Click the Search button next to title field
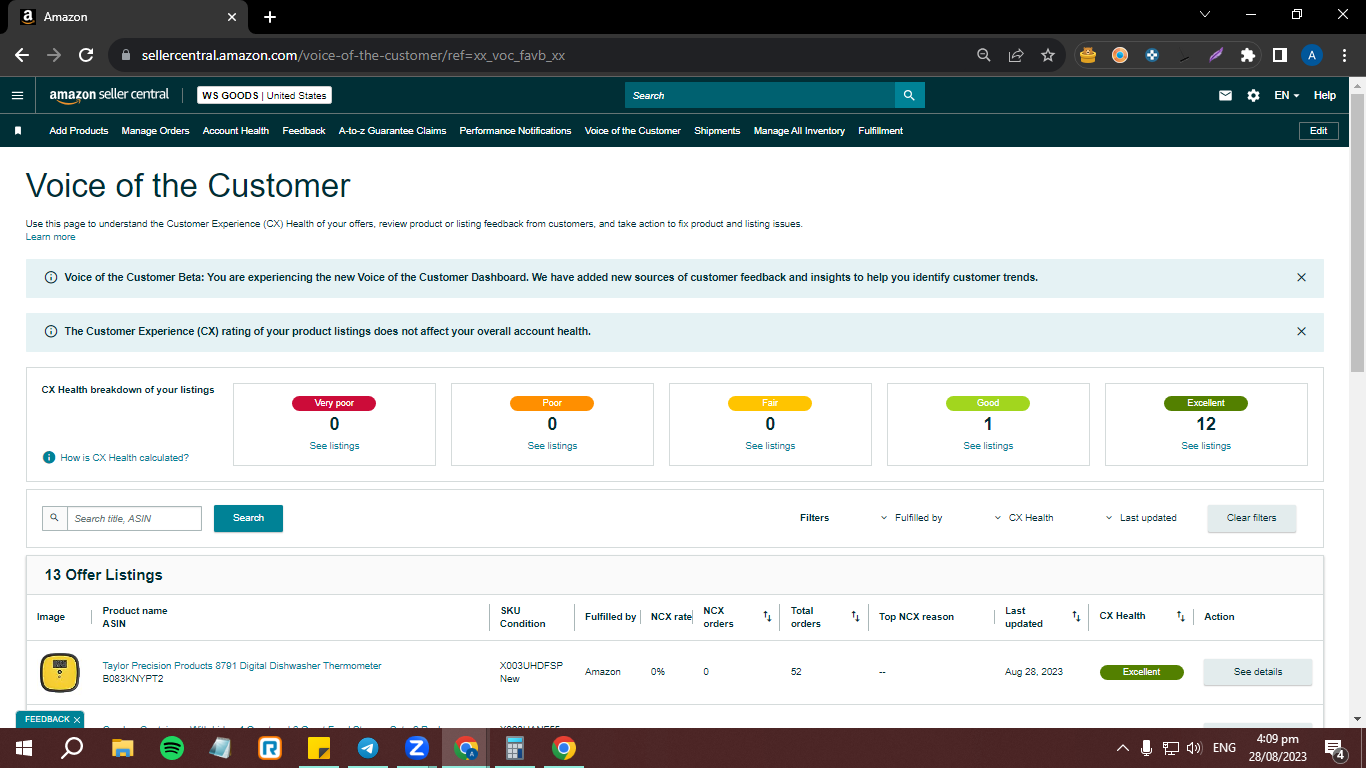 248,518
